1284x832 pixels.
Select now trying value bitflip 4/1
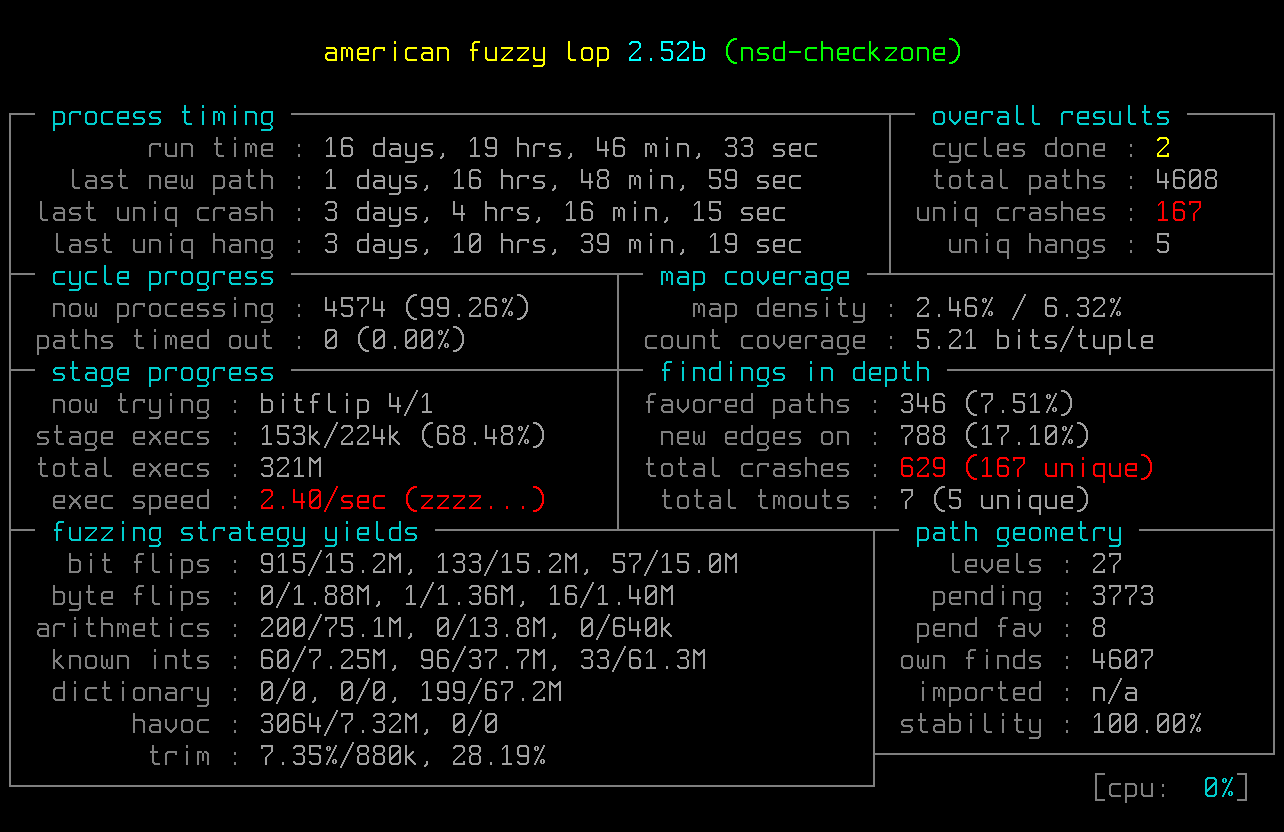[x=347, y=405]
